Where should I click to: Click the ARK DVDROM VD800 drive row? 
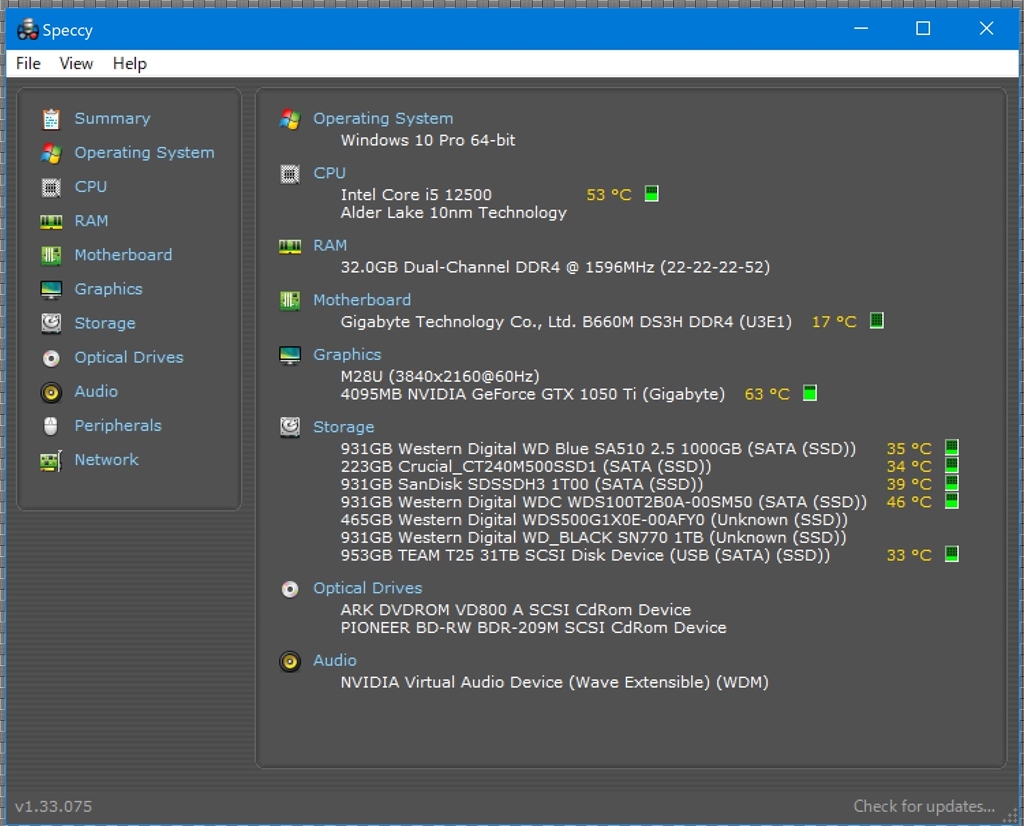516,610
